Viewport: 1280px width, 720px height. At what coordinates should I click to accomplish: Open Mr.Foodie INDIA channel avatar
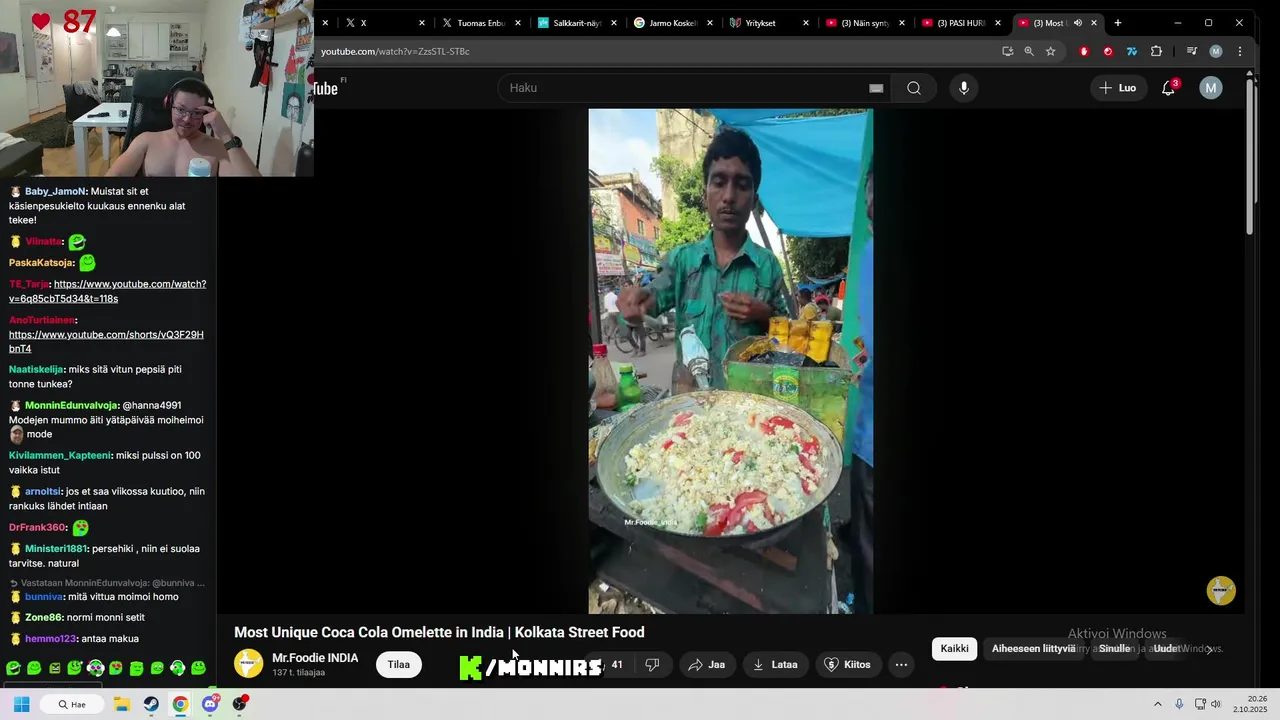pos(248,664)
